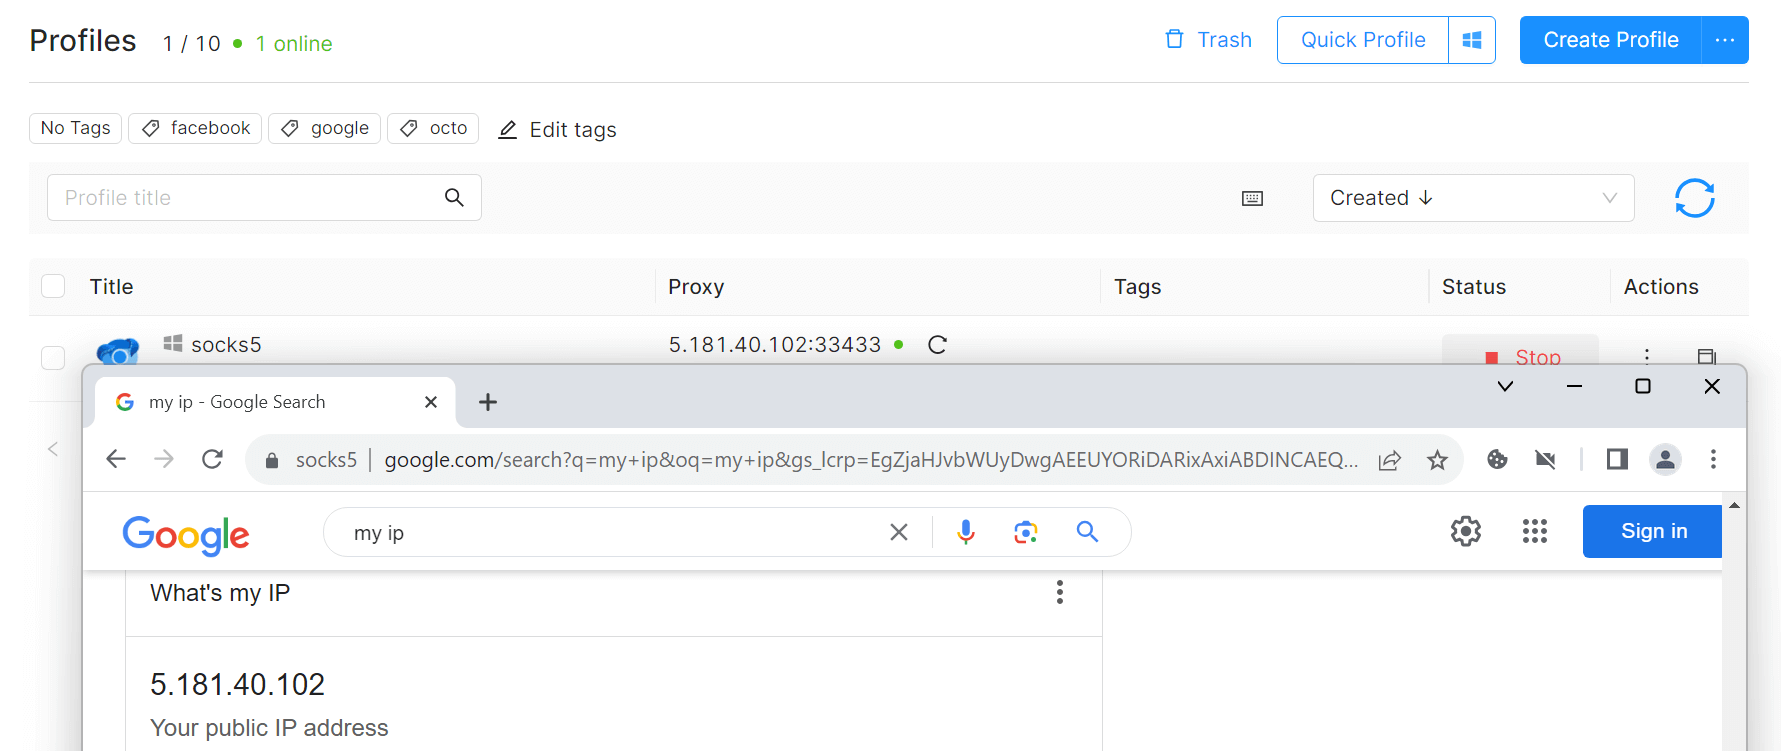Click the Quick Profile button
The image size is (1781, 751).
tap(1363, 40)
